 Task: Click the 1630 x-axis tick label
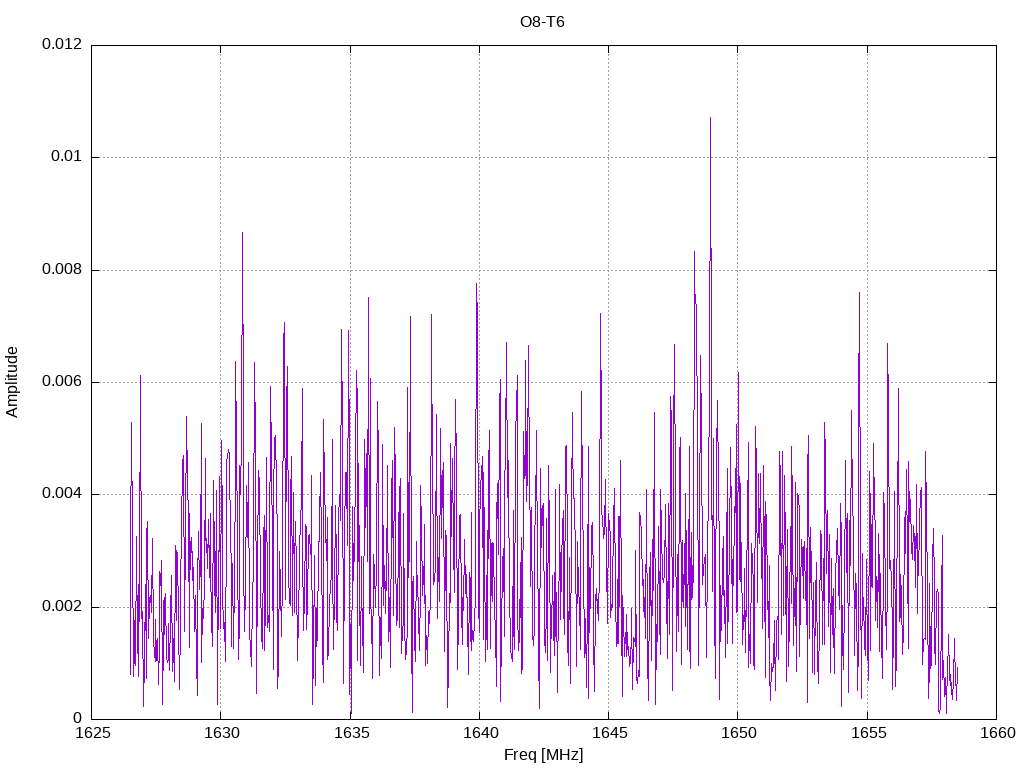tap(221, 733)
